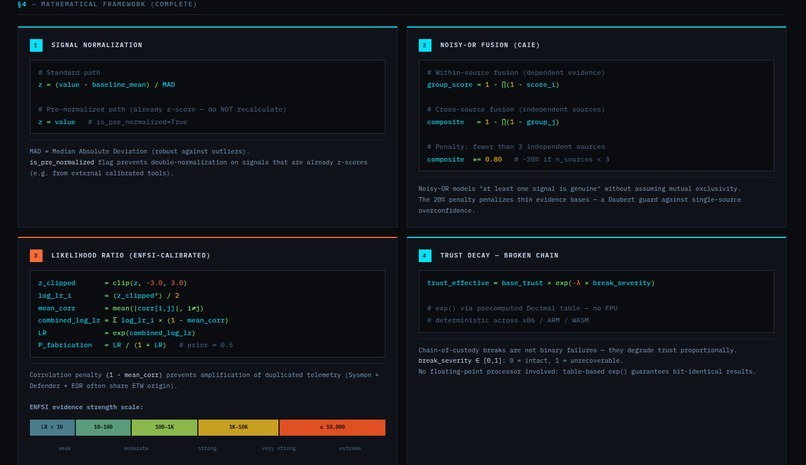Click the 'extreme' scale label

pyautogui.click(x=350, y=449)
